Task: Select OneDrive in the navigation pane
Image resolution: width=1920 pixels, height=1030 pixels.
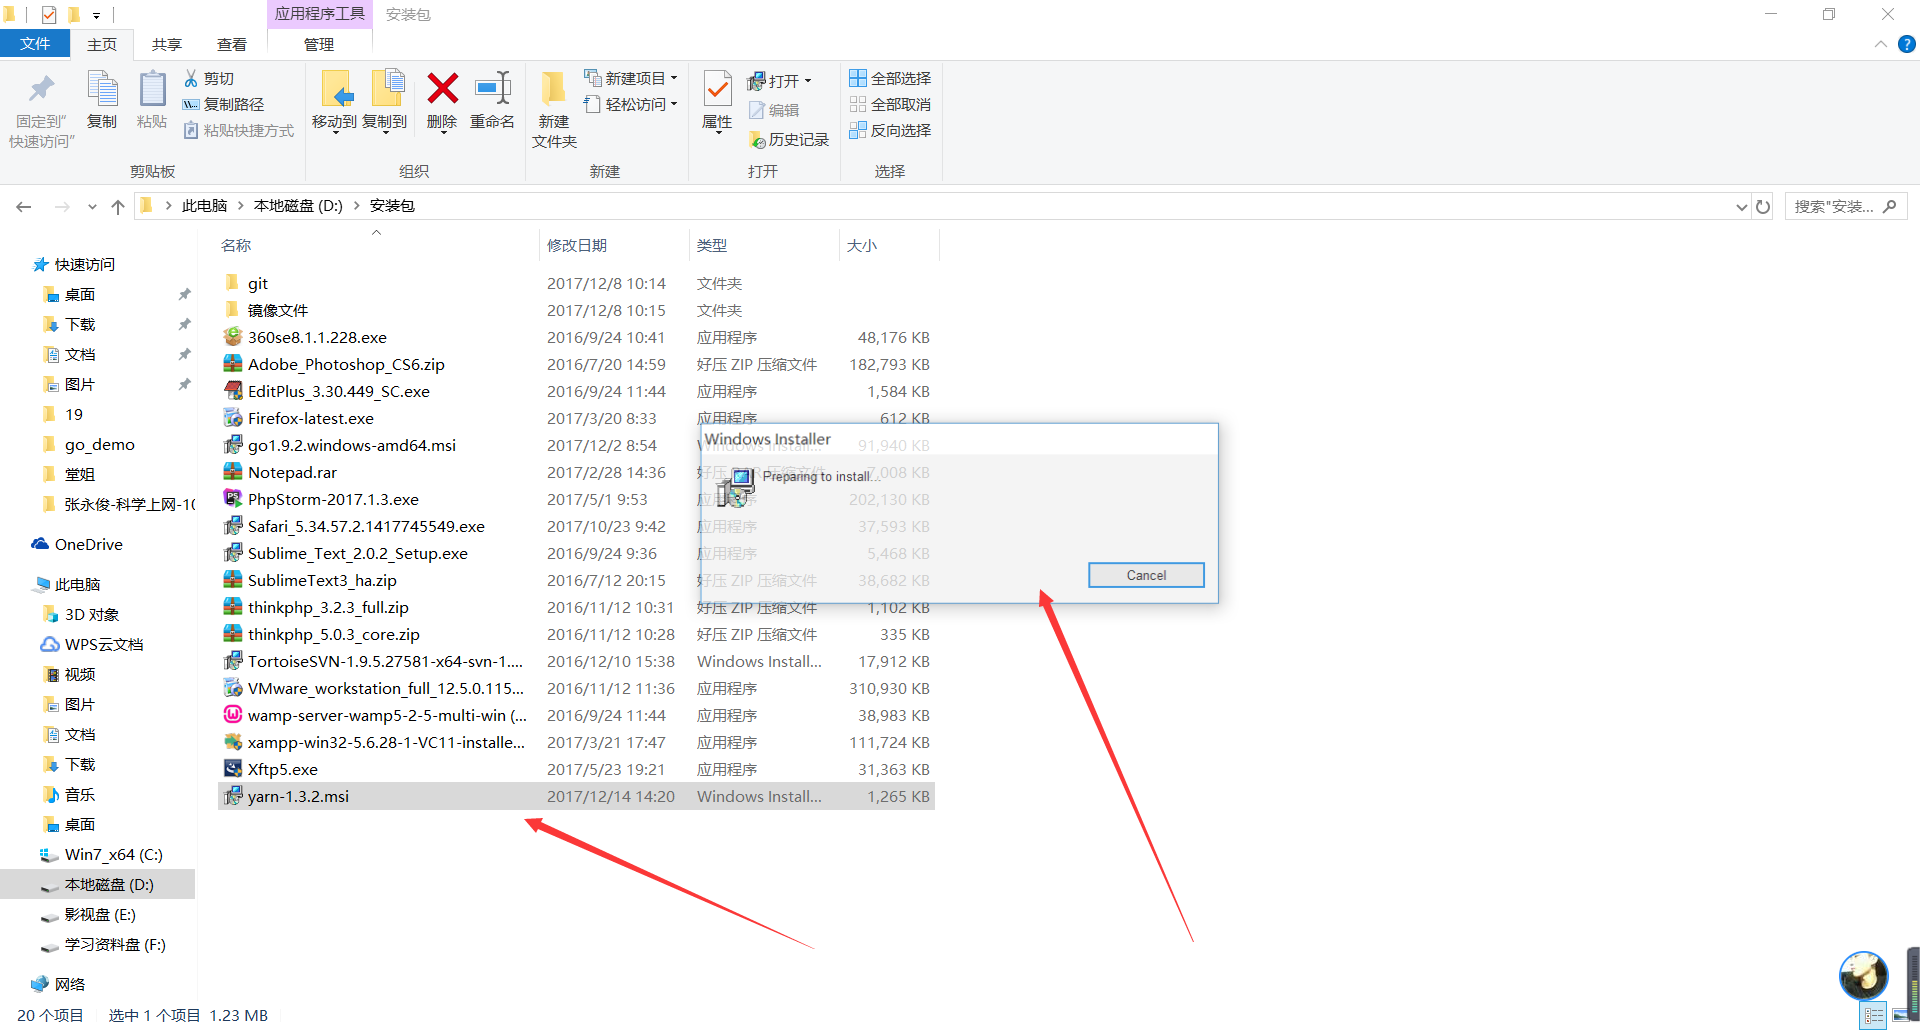Action: point(89,544)
